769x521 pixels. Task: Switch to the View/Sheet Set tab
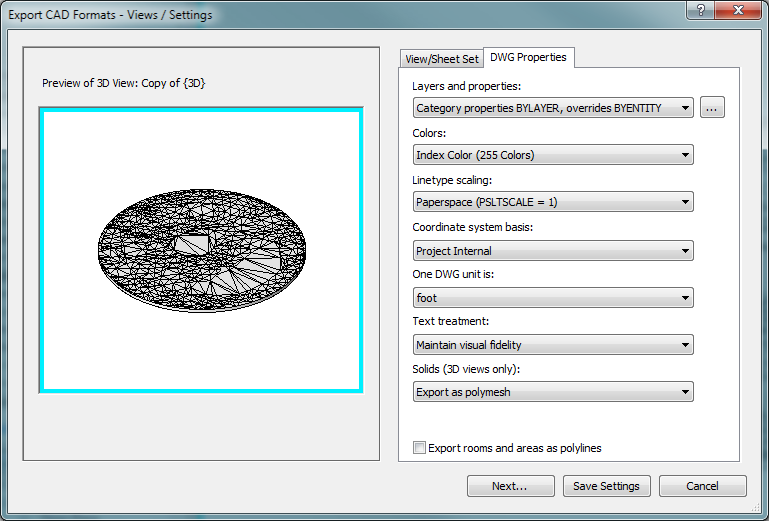(x=440, y=59)
